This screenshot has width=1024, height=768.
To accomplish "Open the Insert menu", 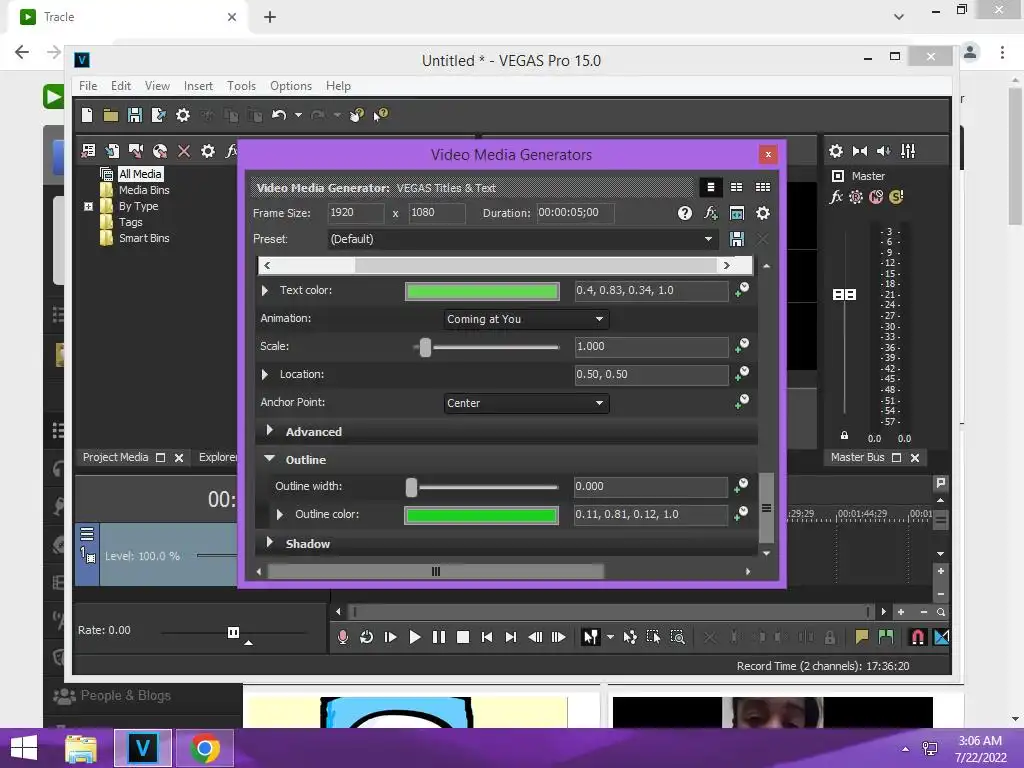I will click(198, 86).
